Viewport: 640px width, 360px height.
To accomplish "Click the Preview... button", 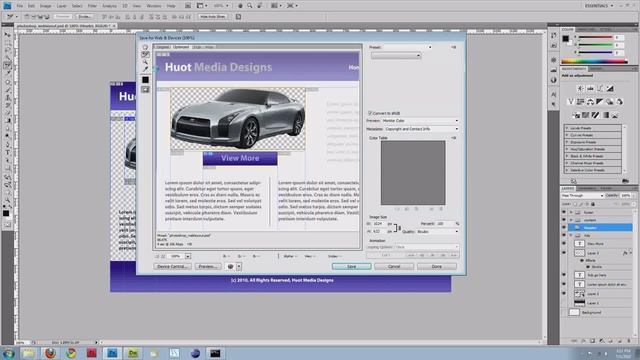I will point(208,267).
